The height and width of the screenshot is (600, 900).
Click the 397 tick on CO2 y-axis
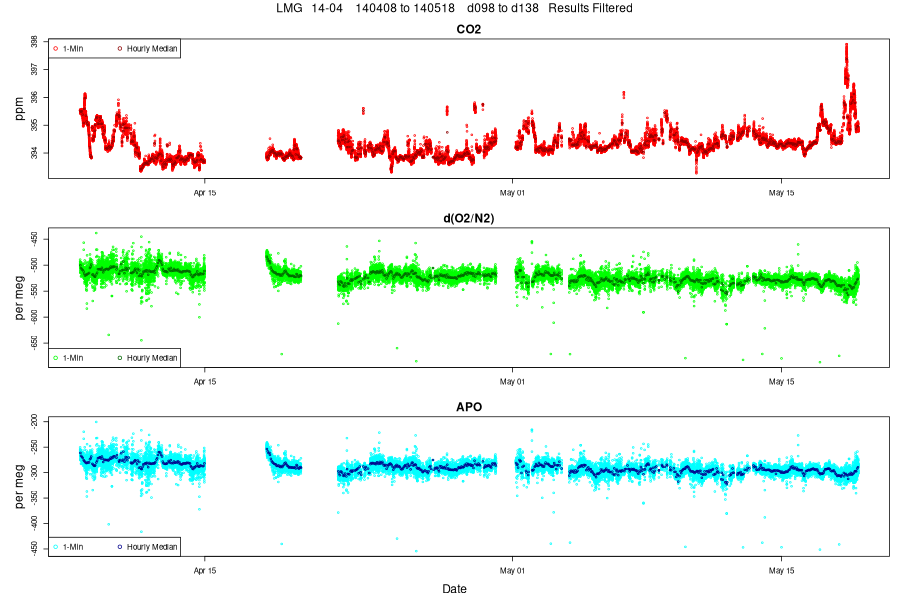(34, 69)
